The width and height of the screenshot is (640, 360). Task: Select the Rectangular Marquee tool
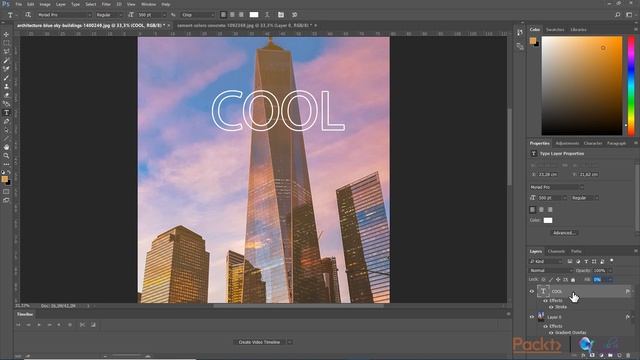6,43
